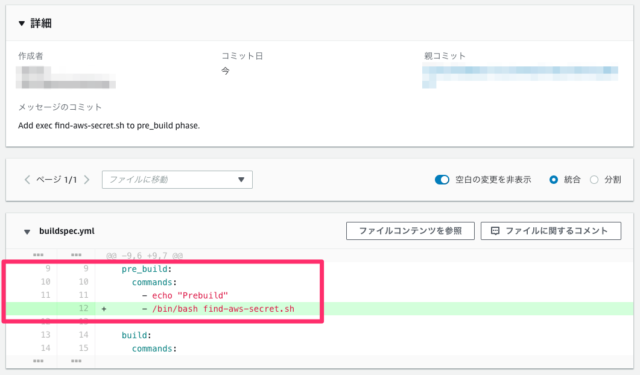Open the blurred parent commit link
The width and height of the screenshot is (640, 375).
520,77
